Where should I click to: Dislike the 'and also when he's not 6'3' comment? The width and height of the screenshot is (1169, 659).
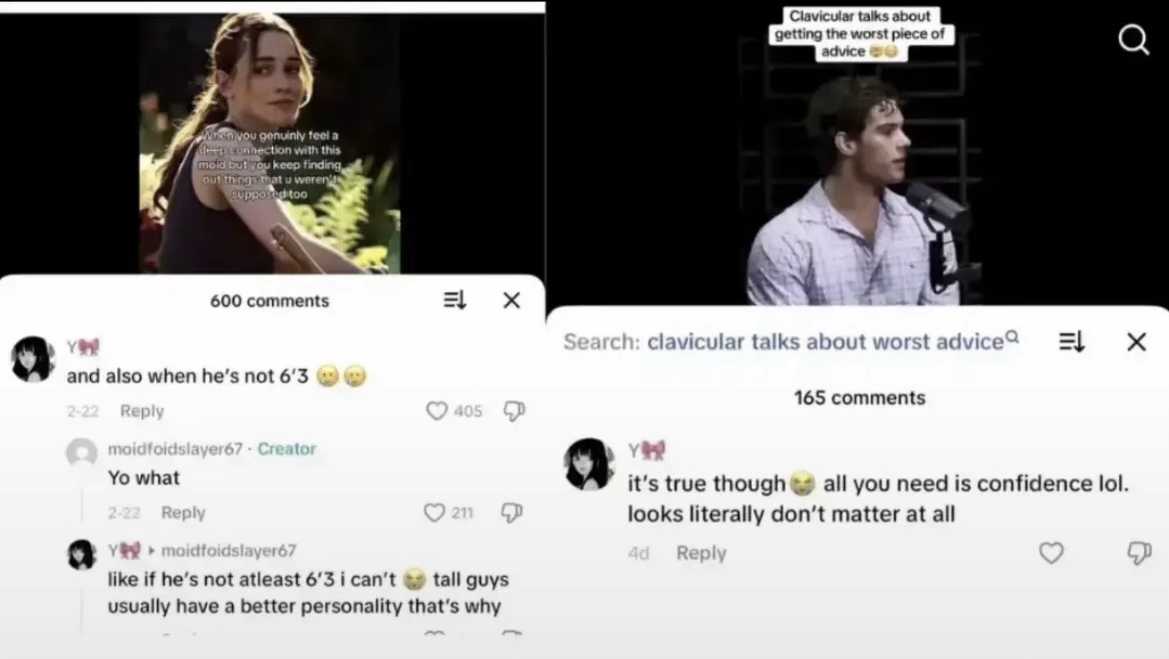click(x=514, y=411)
